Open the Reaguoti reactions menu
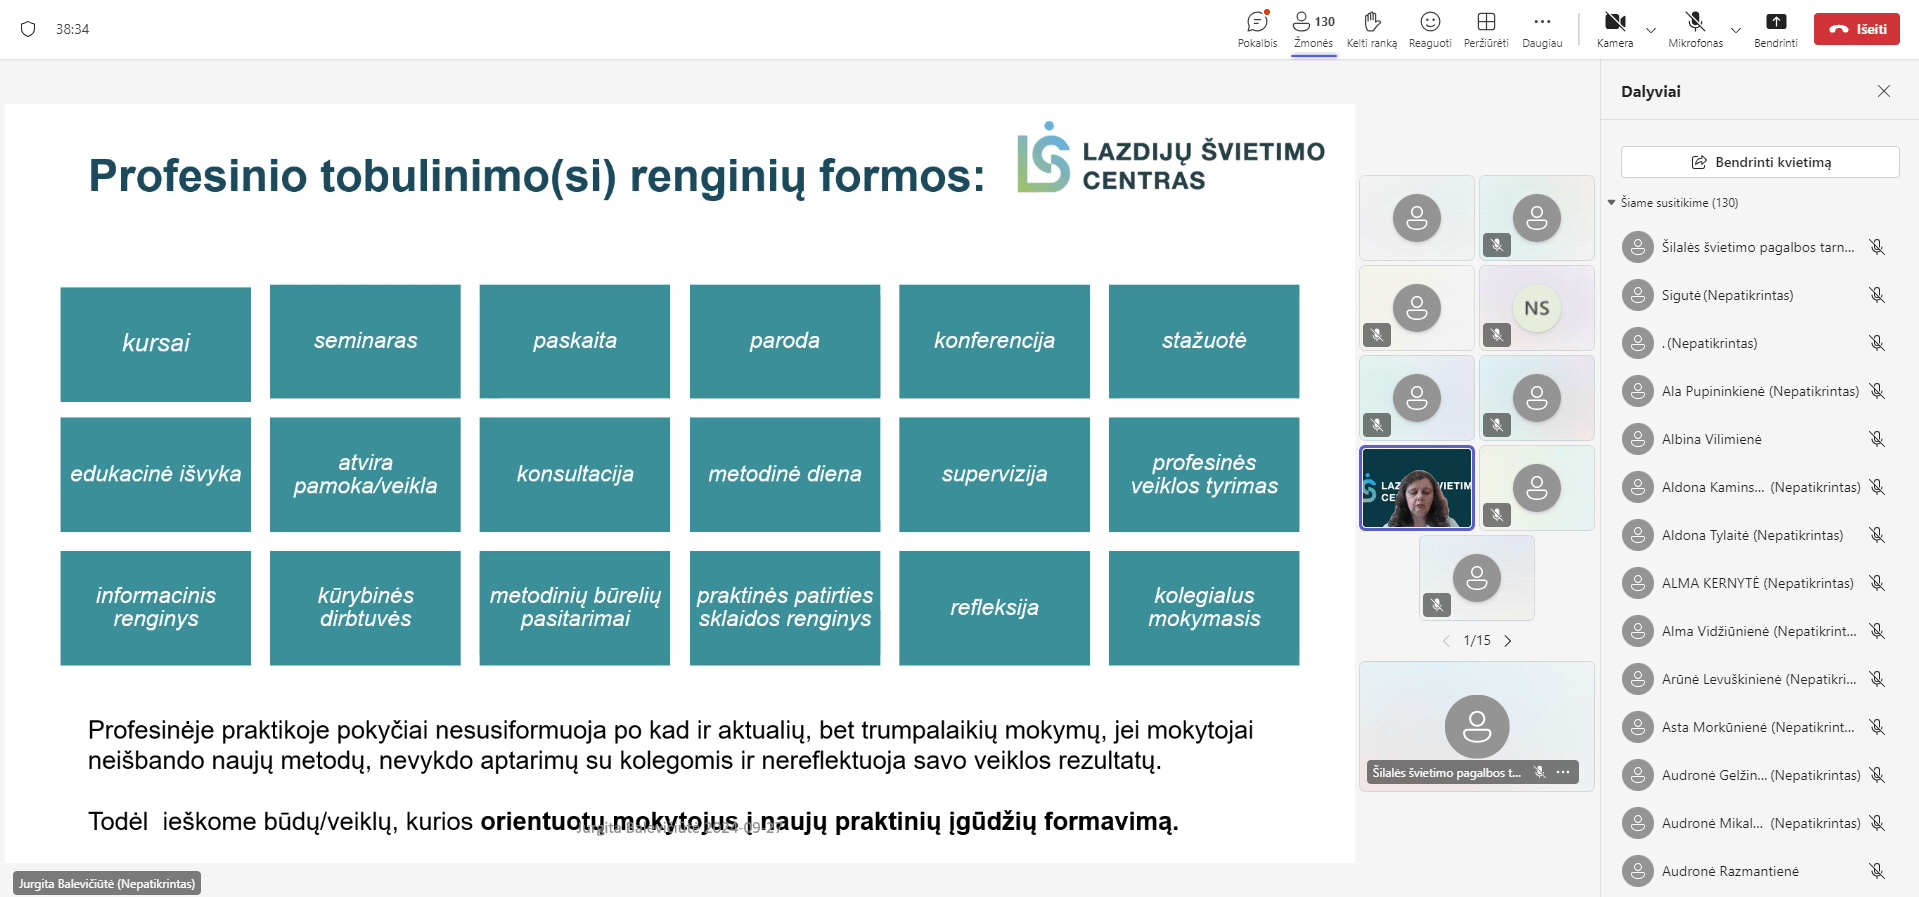The image size is (1919, 897). (1430, 28)
